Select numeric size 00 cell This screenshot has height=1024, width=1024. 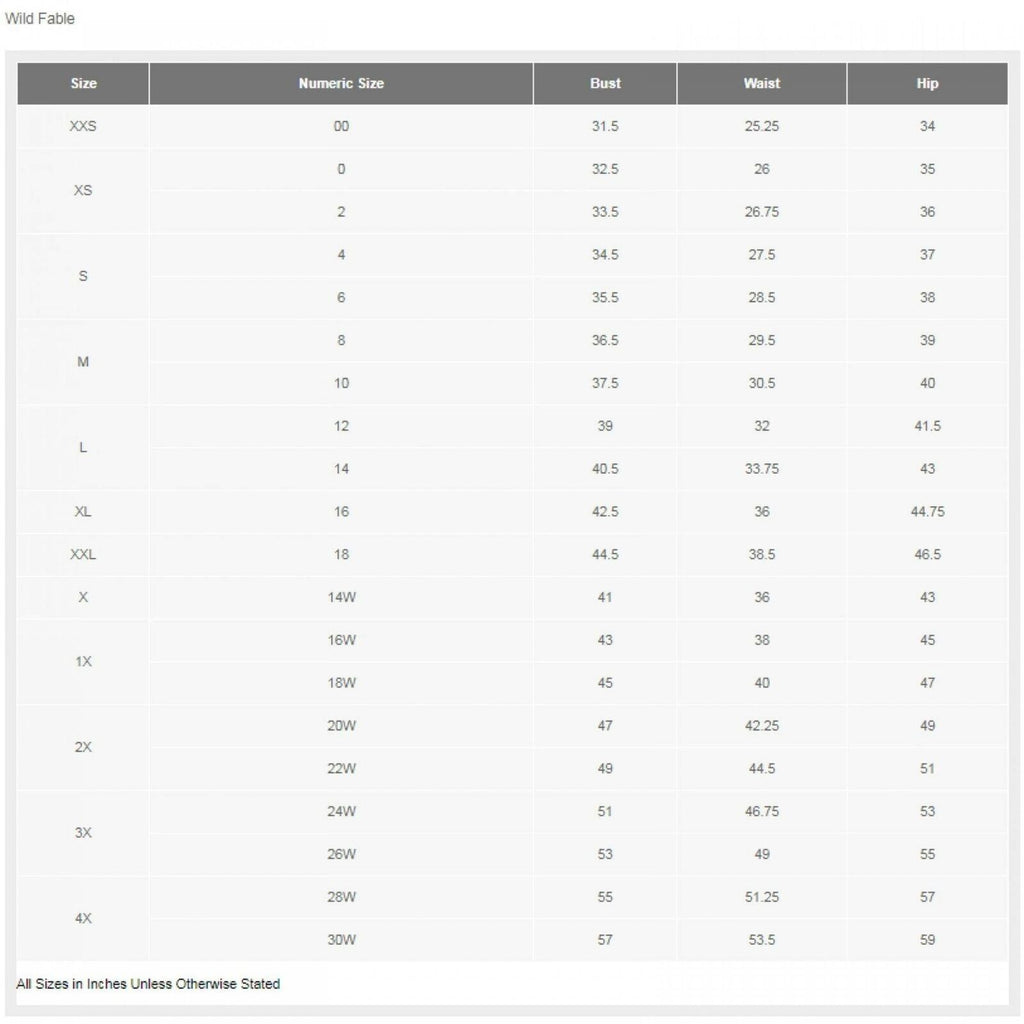point(341,127)
